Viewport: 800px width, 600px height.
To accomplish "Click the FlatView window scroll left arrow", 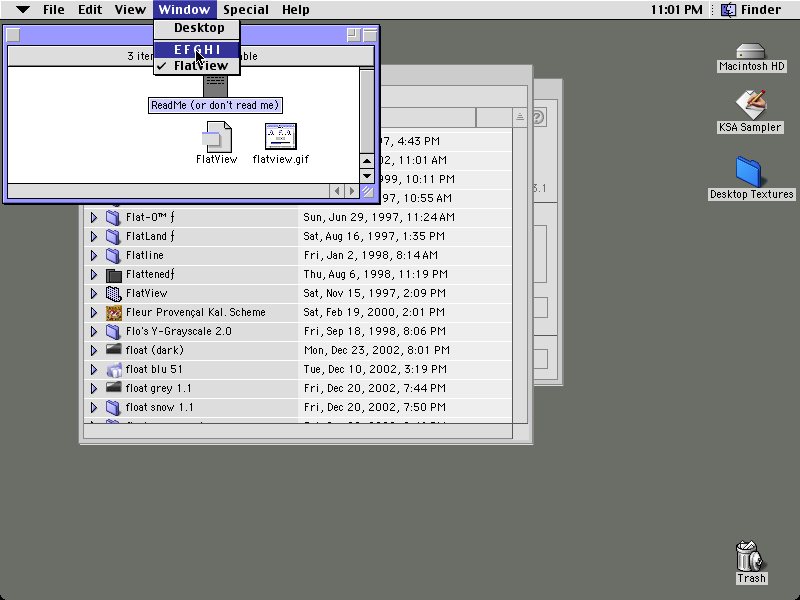I will pyautogui.click(x=337, y=191).
